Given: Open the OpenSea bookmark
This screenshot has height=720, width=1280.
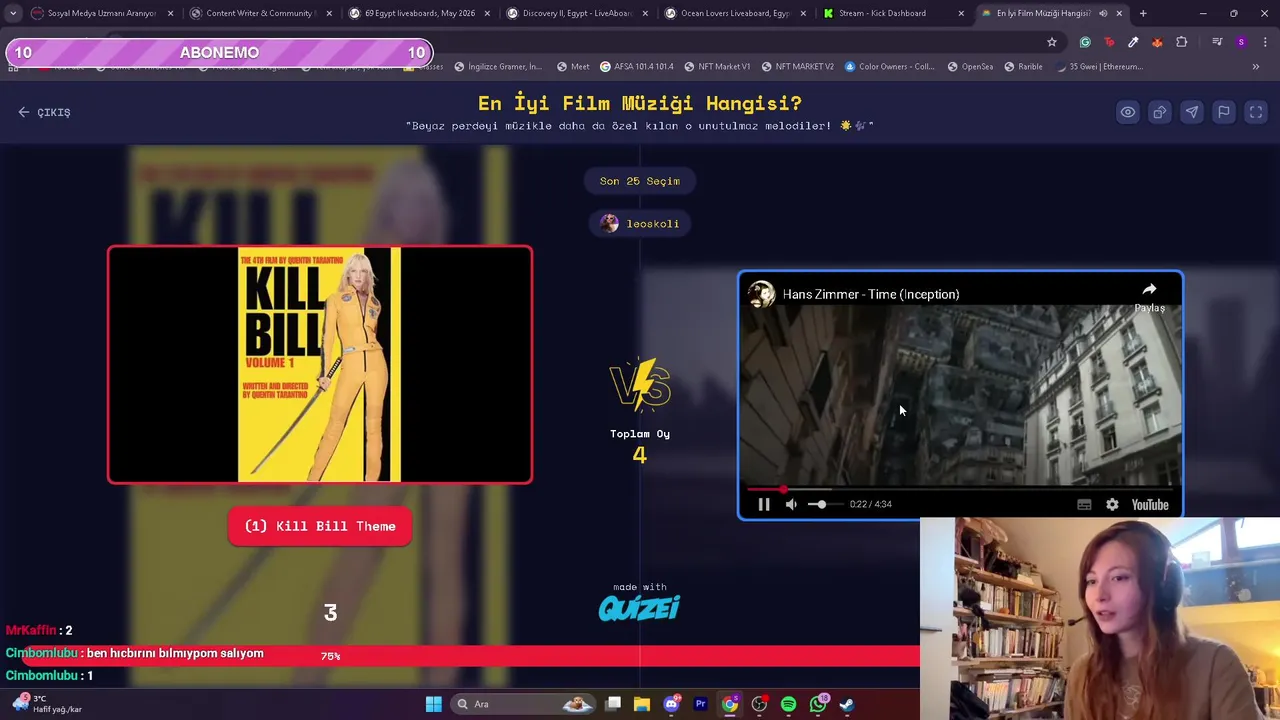Looking at the screenshot, I should (970, 67).
